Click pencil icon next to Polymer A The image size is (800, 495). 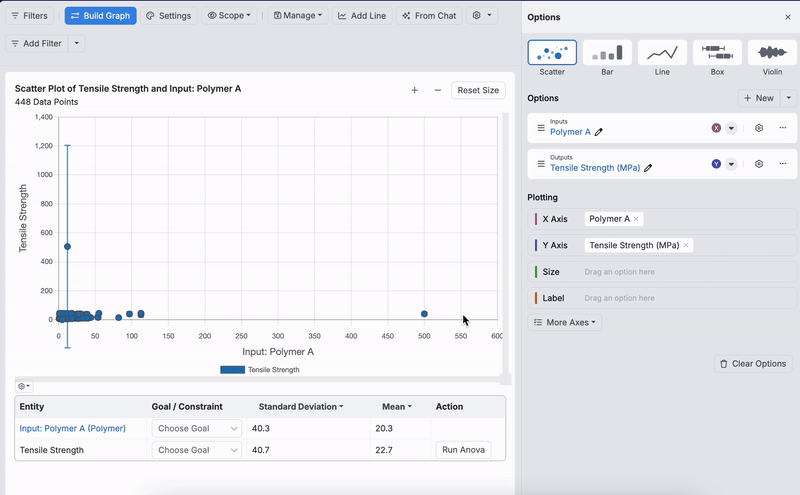coord(599,132)
